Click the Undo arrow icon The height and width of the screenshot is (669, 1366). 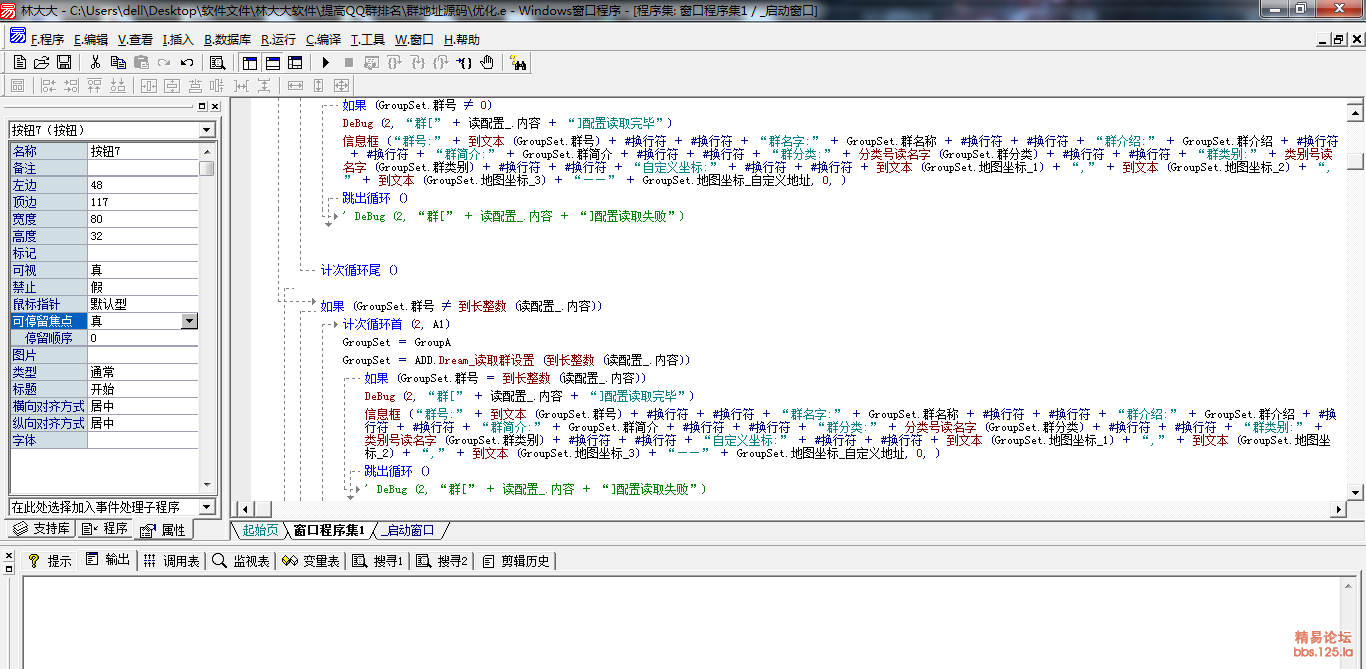point(187,62)
